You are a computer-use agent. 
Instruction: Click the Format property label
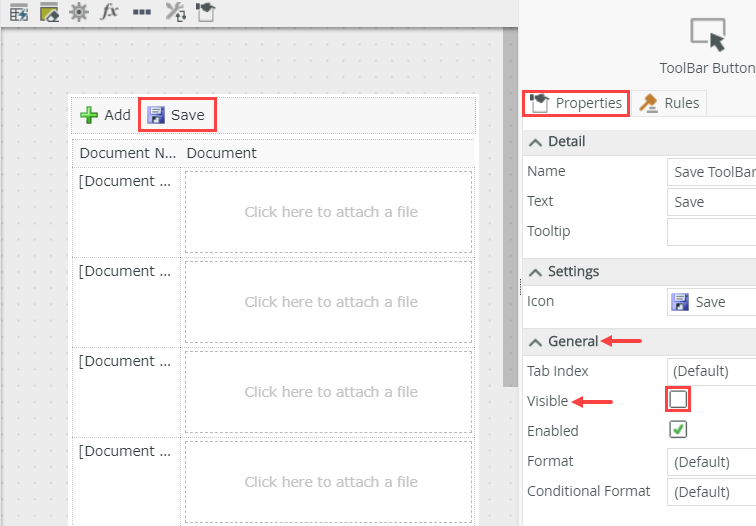pos(550,461)
